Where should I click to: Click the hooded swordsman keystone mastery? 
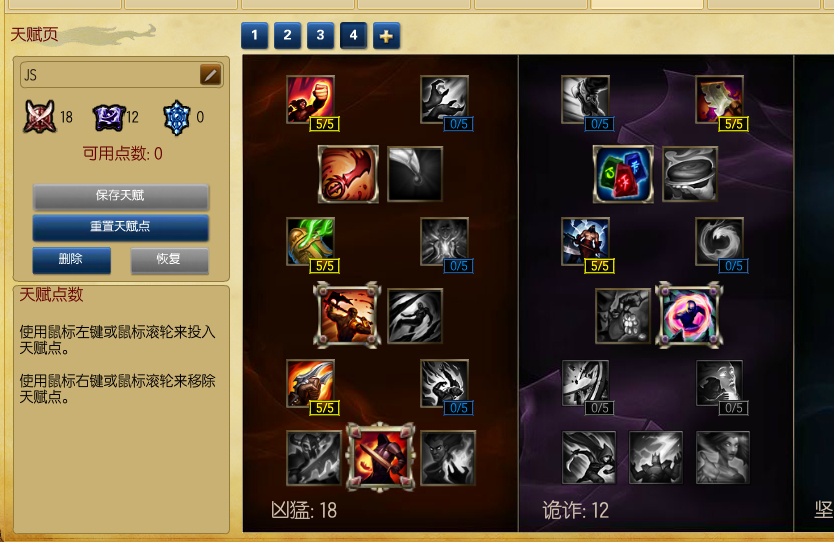click(380, 457)
